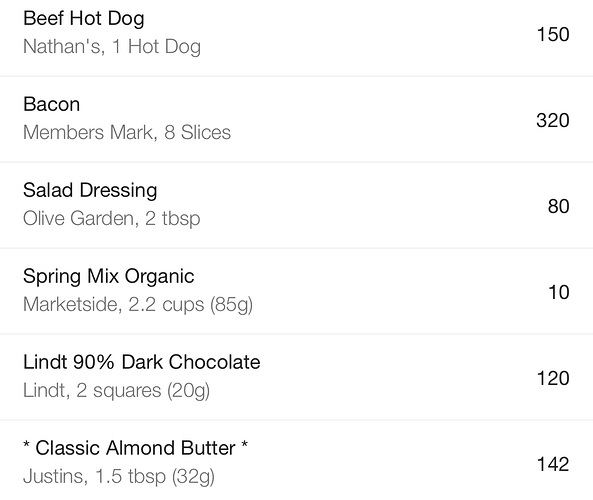The width and height of the screenshot is (593, 500).
Task: Click the 10 calorie value for Spring Mix
Action: [x=559, y=292]
